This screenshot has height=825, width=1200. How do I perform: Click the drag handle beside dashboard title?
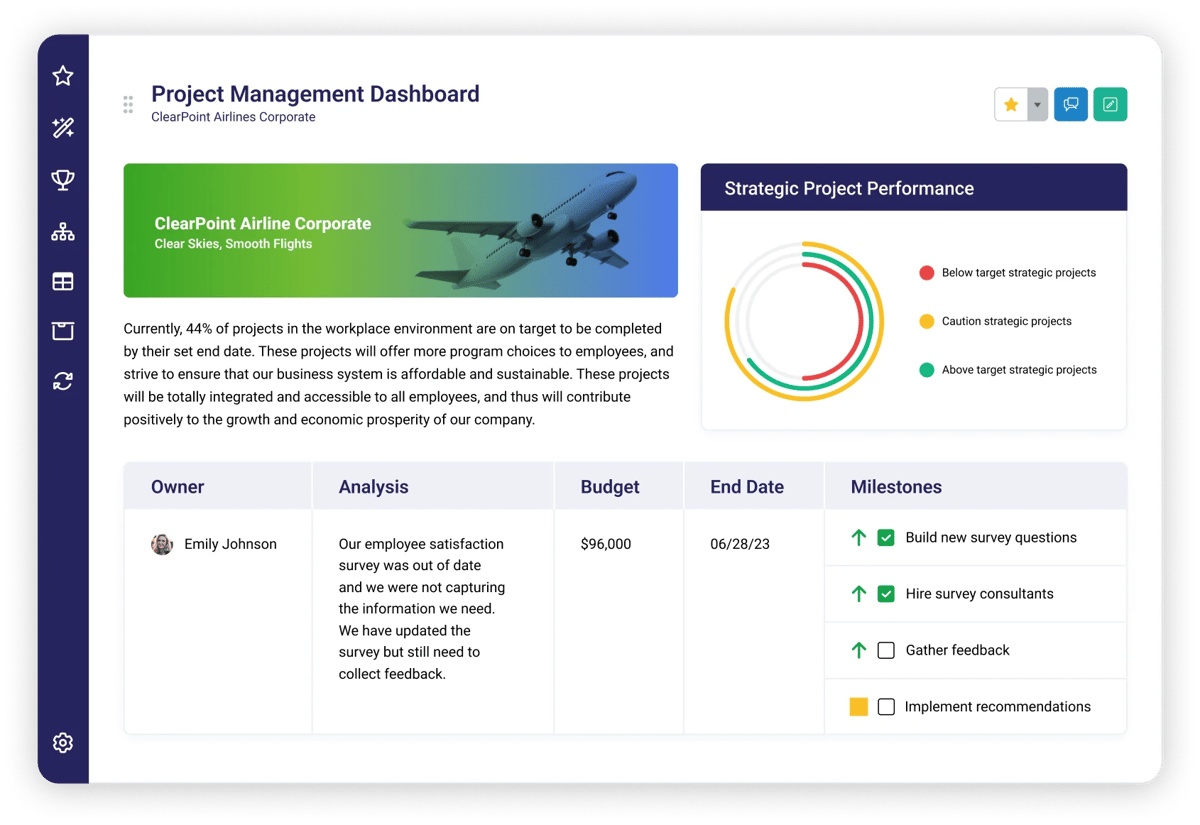pyautogui.click(x=128, y=105)
